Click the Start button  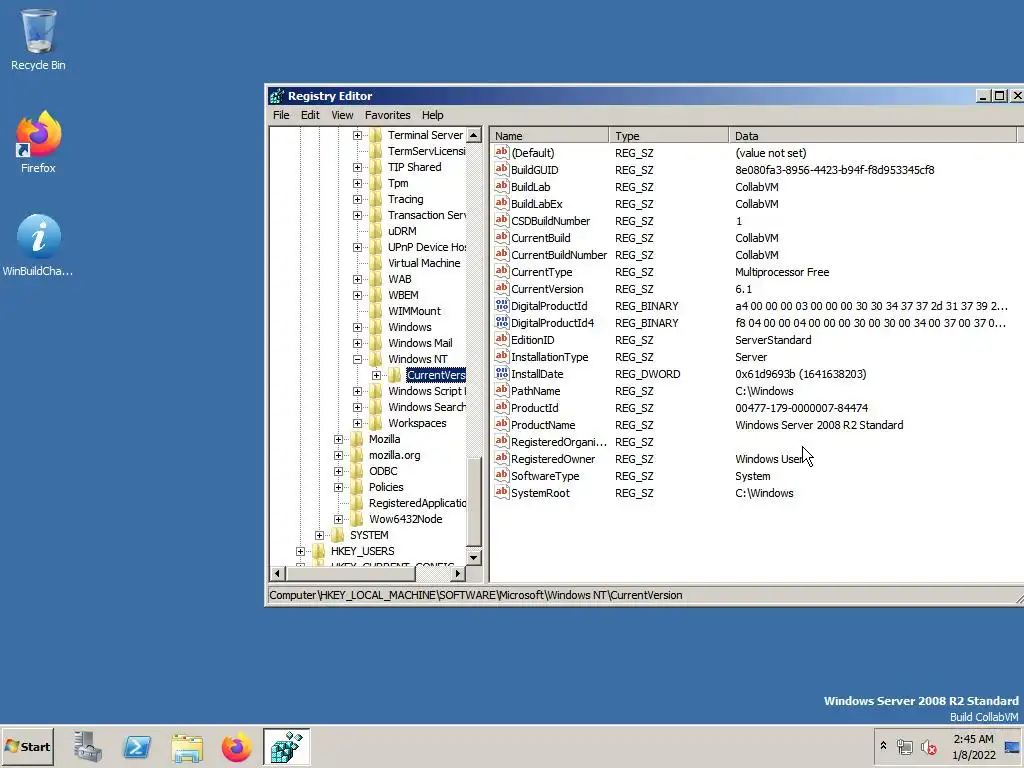tap(27, 746)
